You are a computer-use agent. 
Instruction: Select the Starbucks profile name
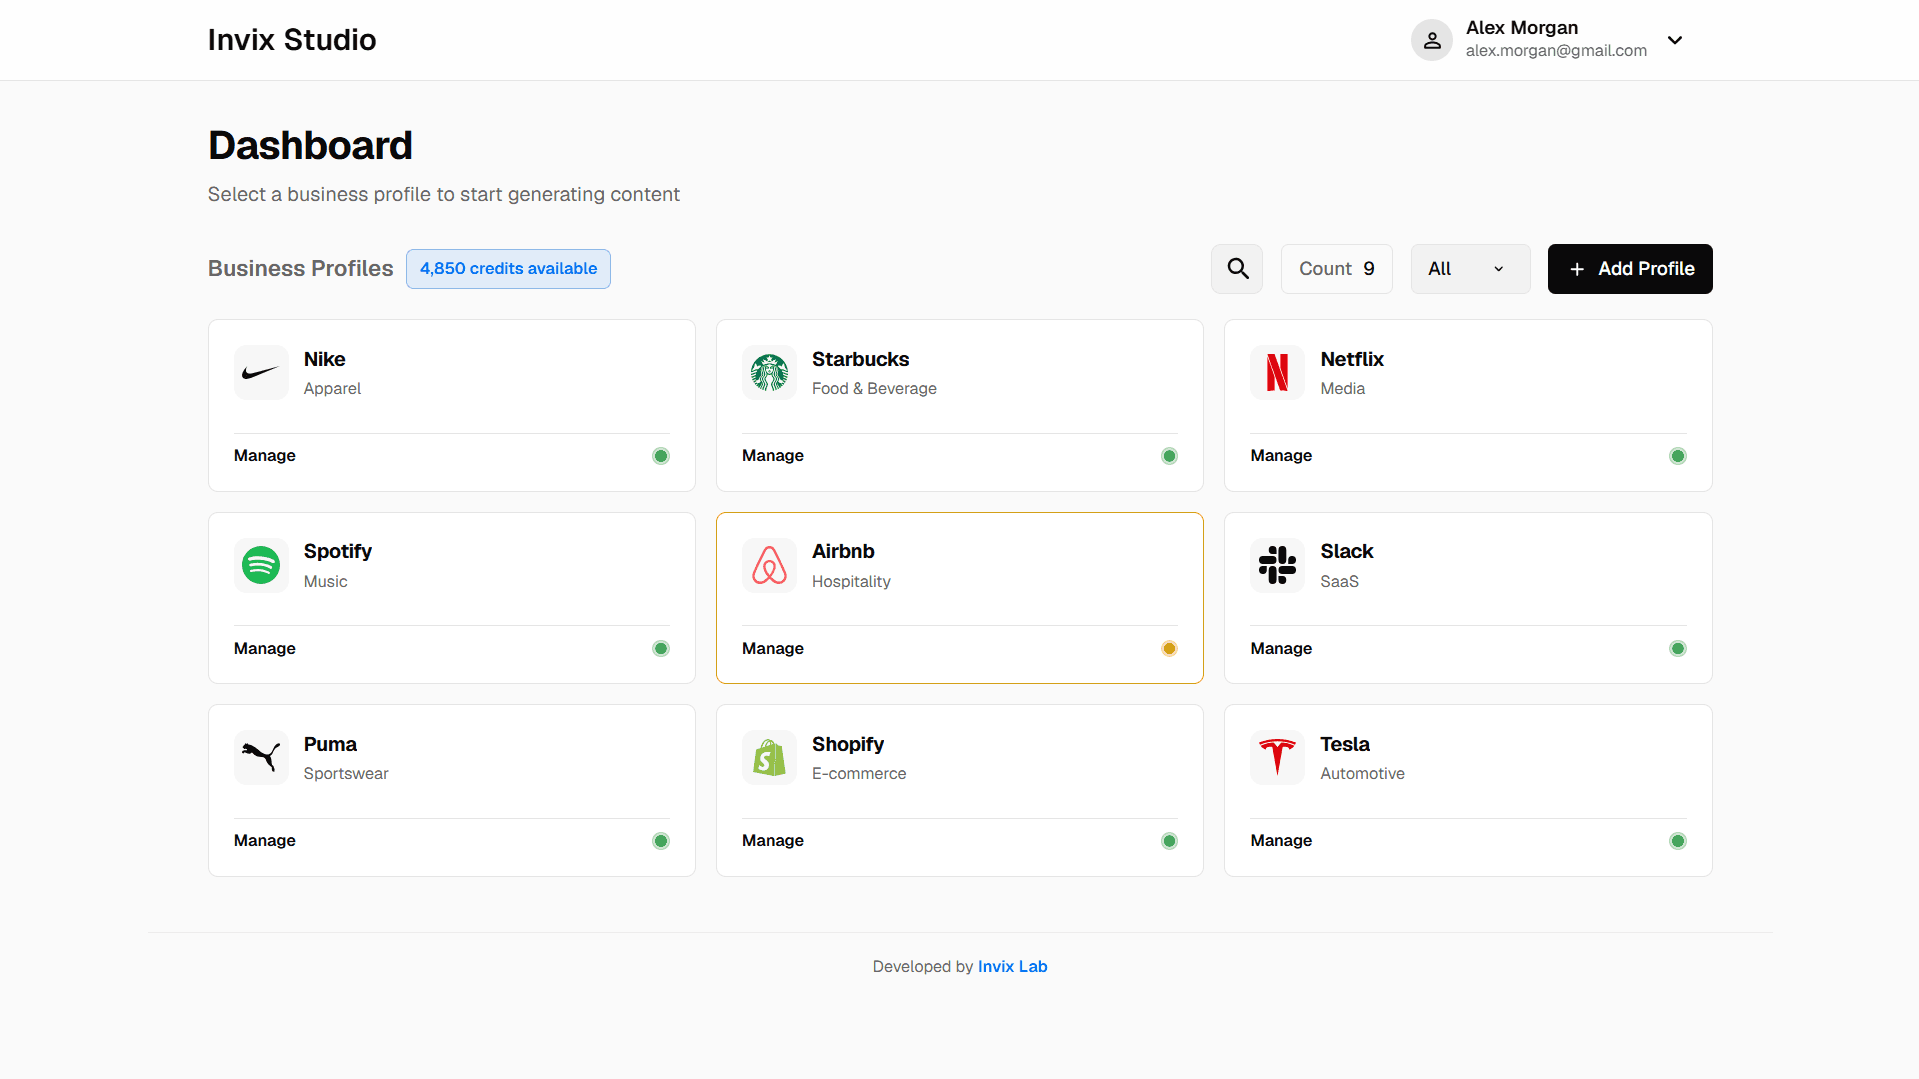point(860,359)
